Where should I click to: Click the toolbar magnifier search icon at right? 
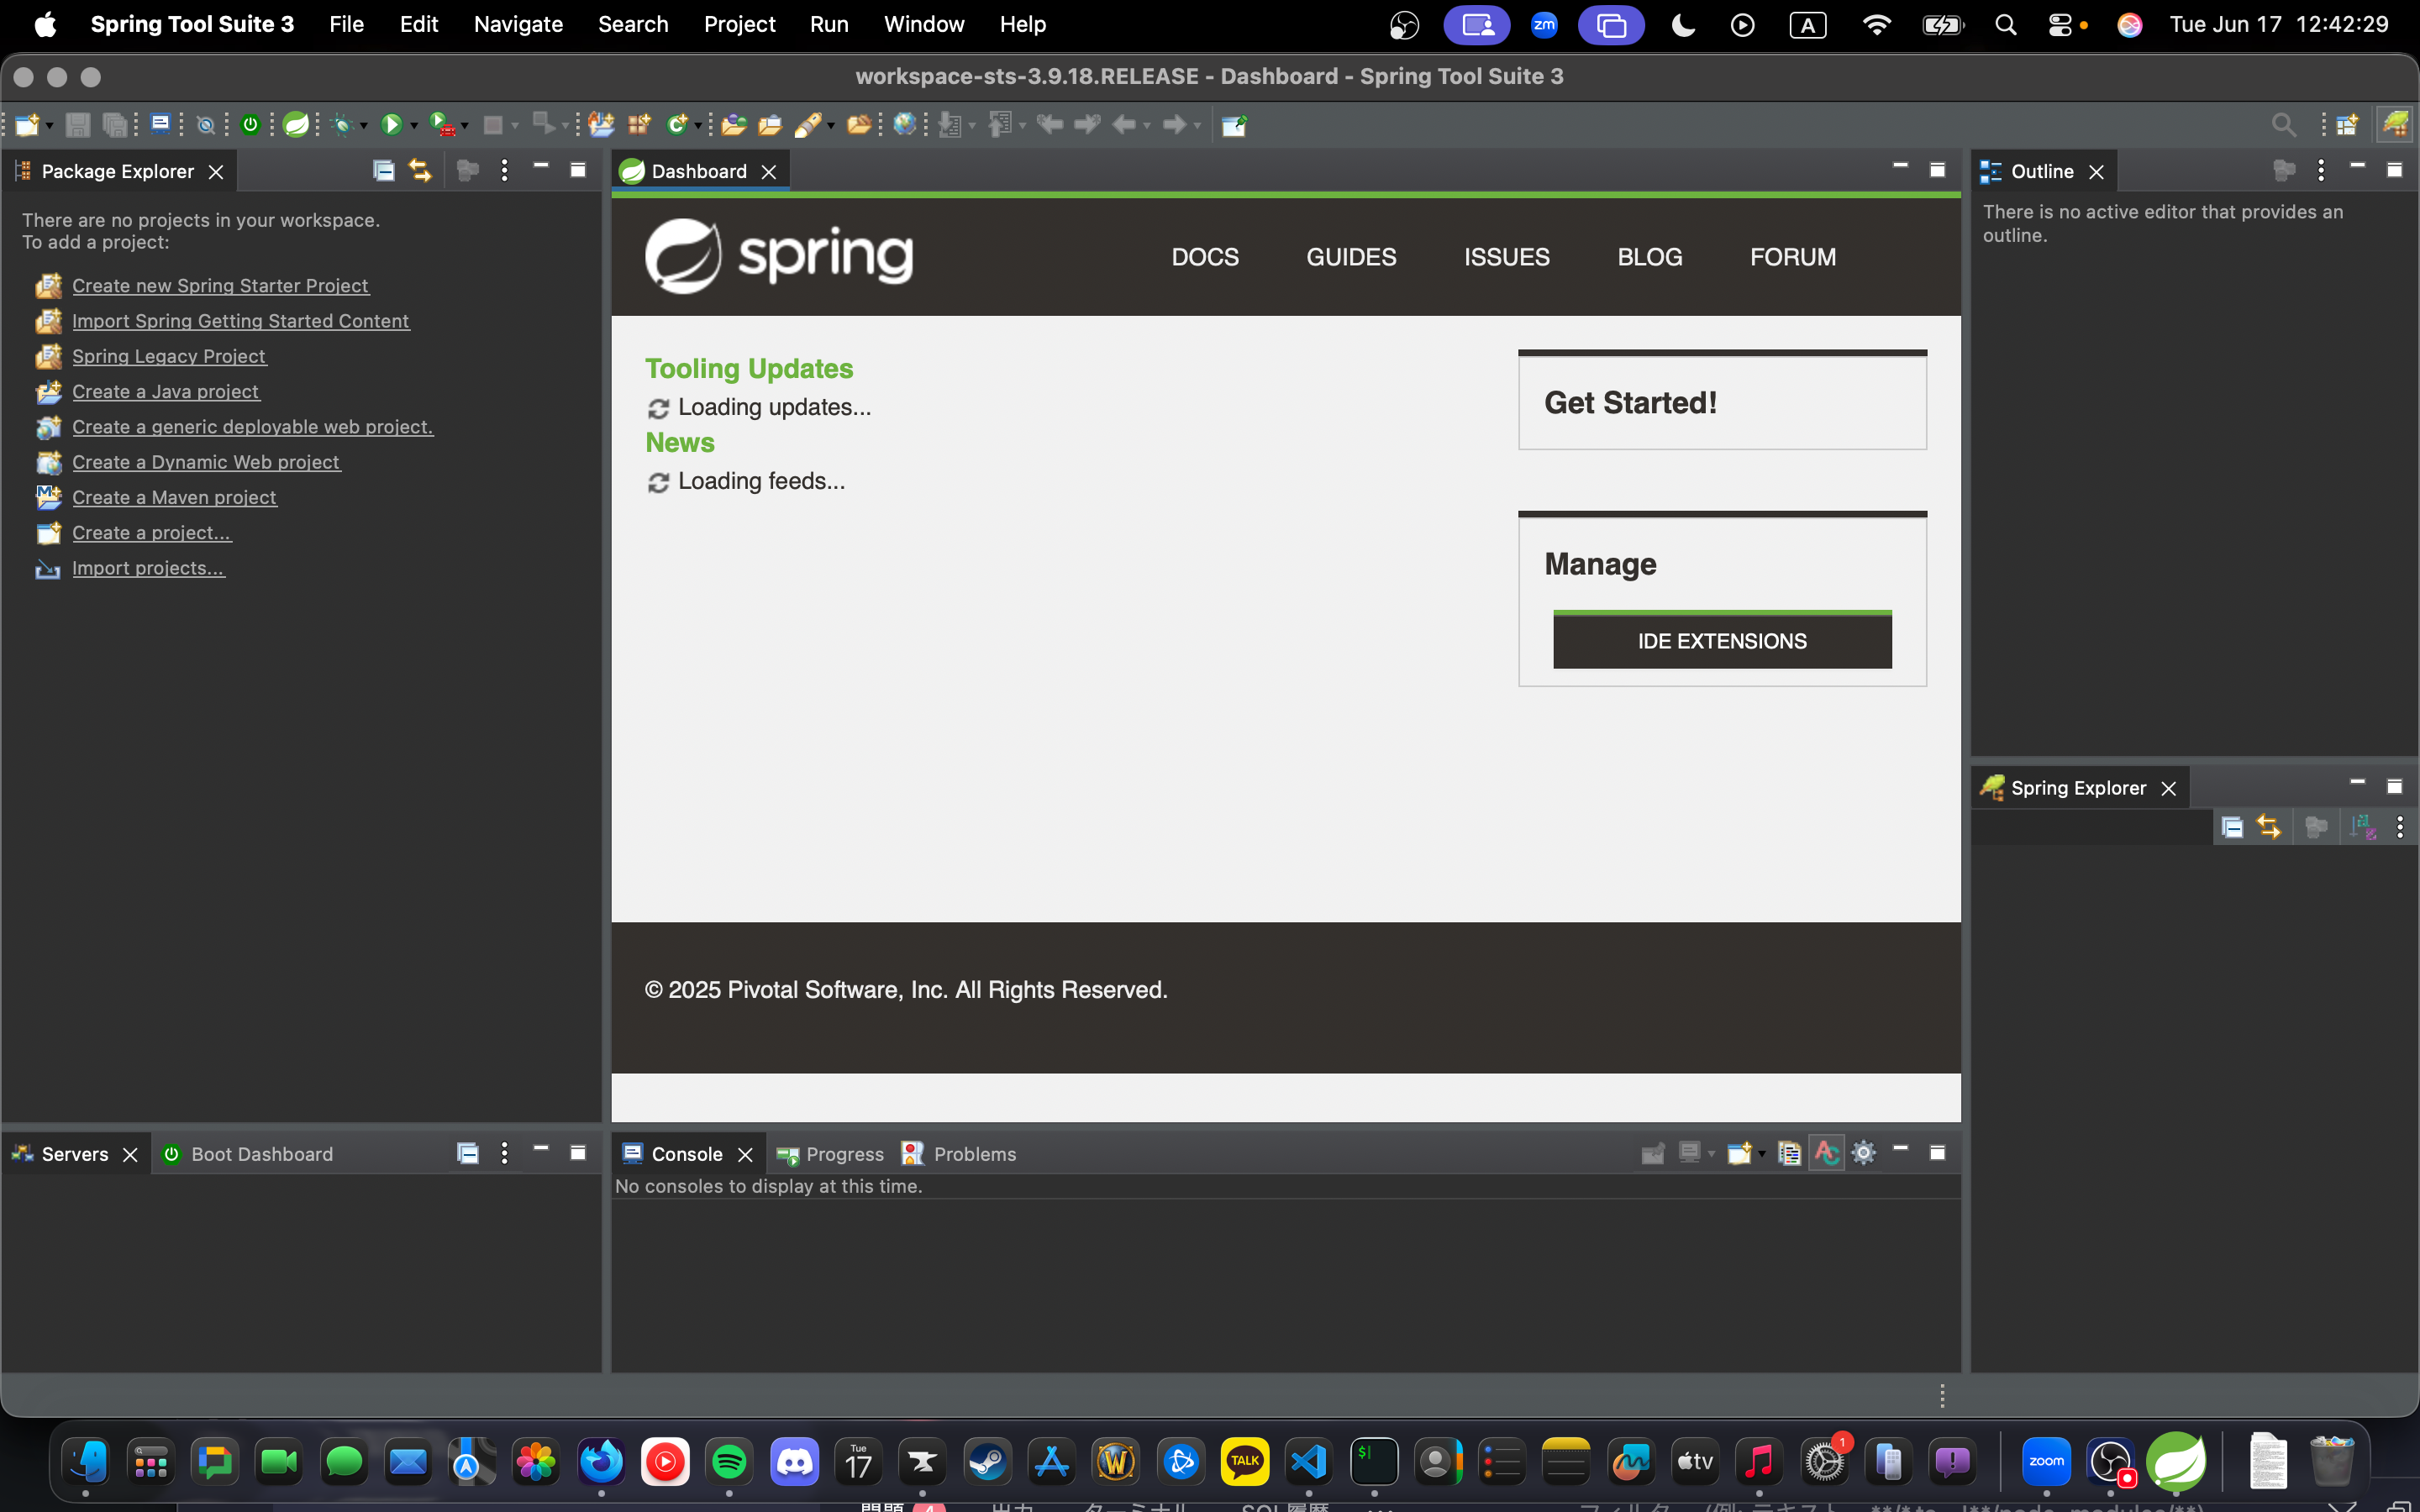click(2283, 125)
